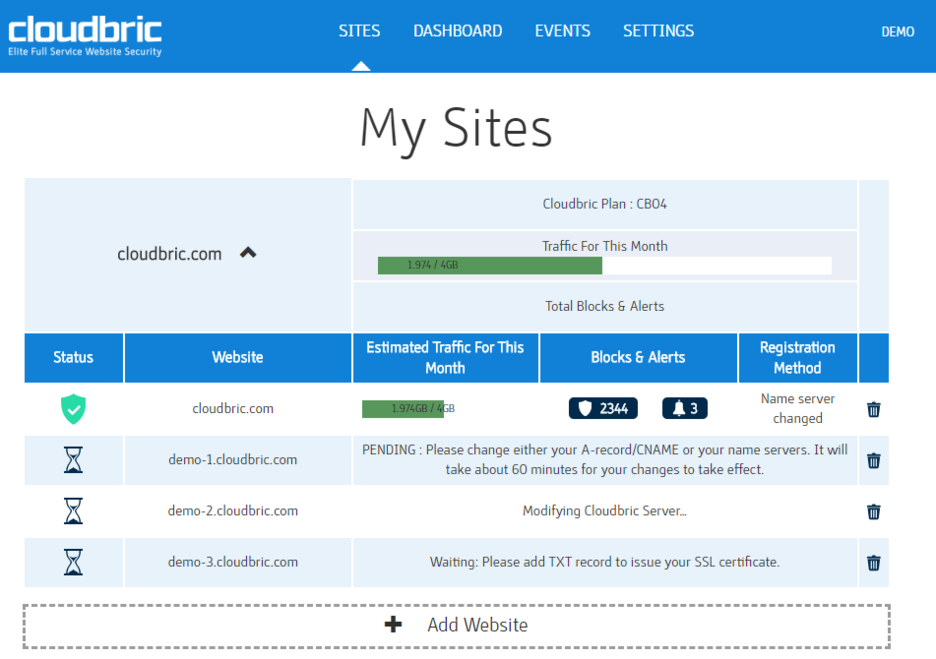Click green shield status icon for cloudbric.com

73,409
